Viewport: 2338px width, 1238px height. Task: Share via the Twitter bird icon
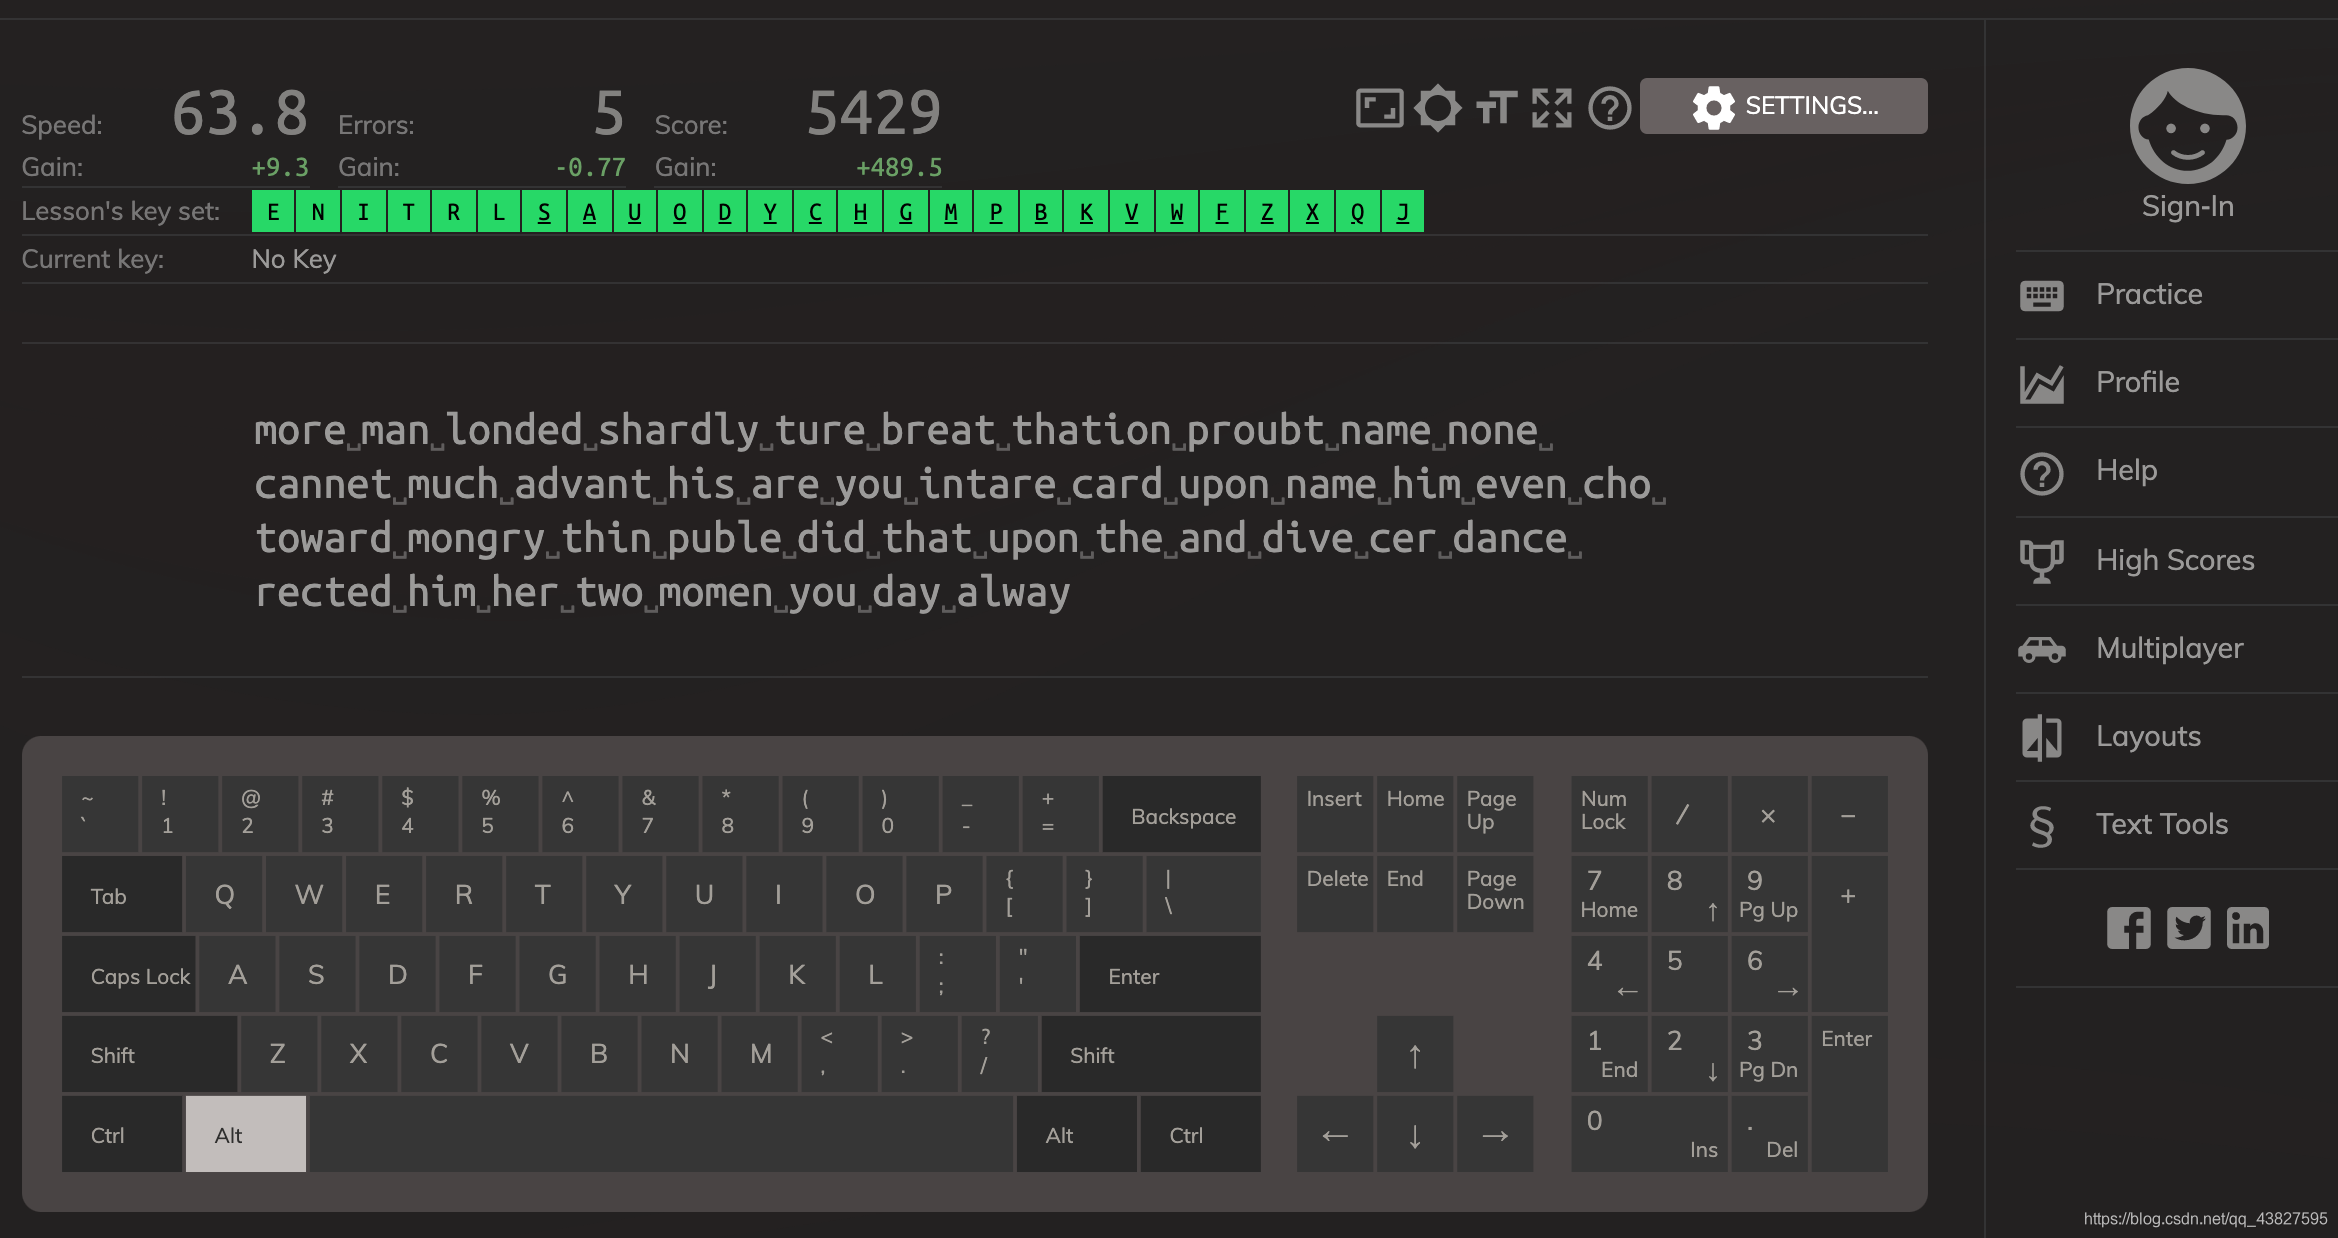(2188, 928)
